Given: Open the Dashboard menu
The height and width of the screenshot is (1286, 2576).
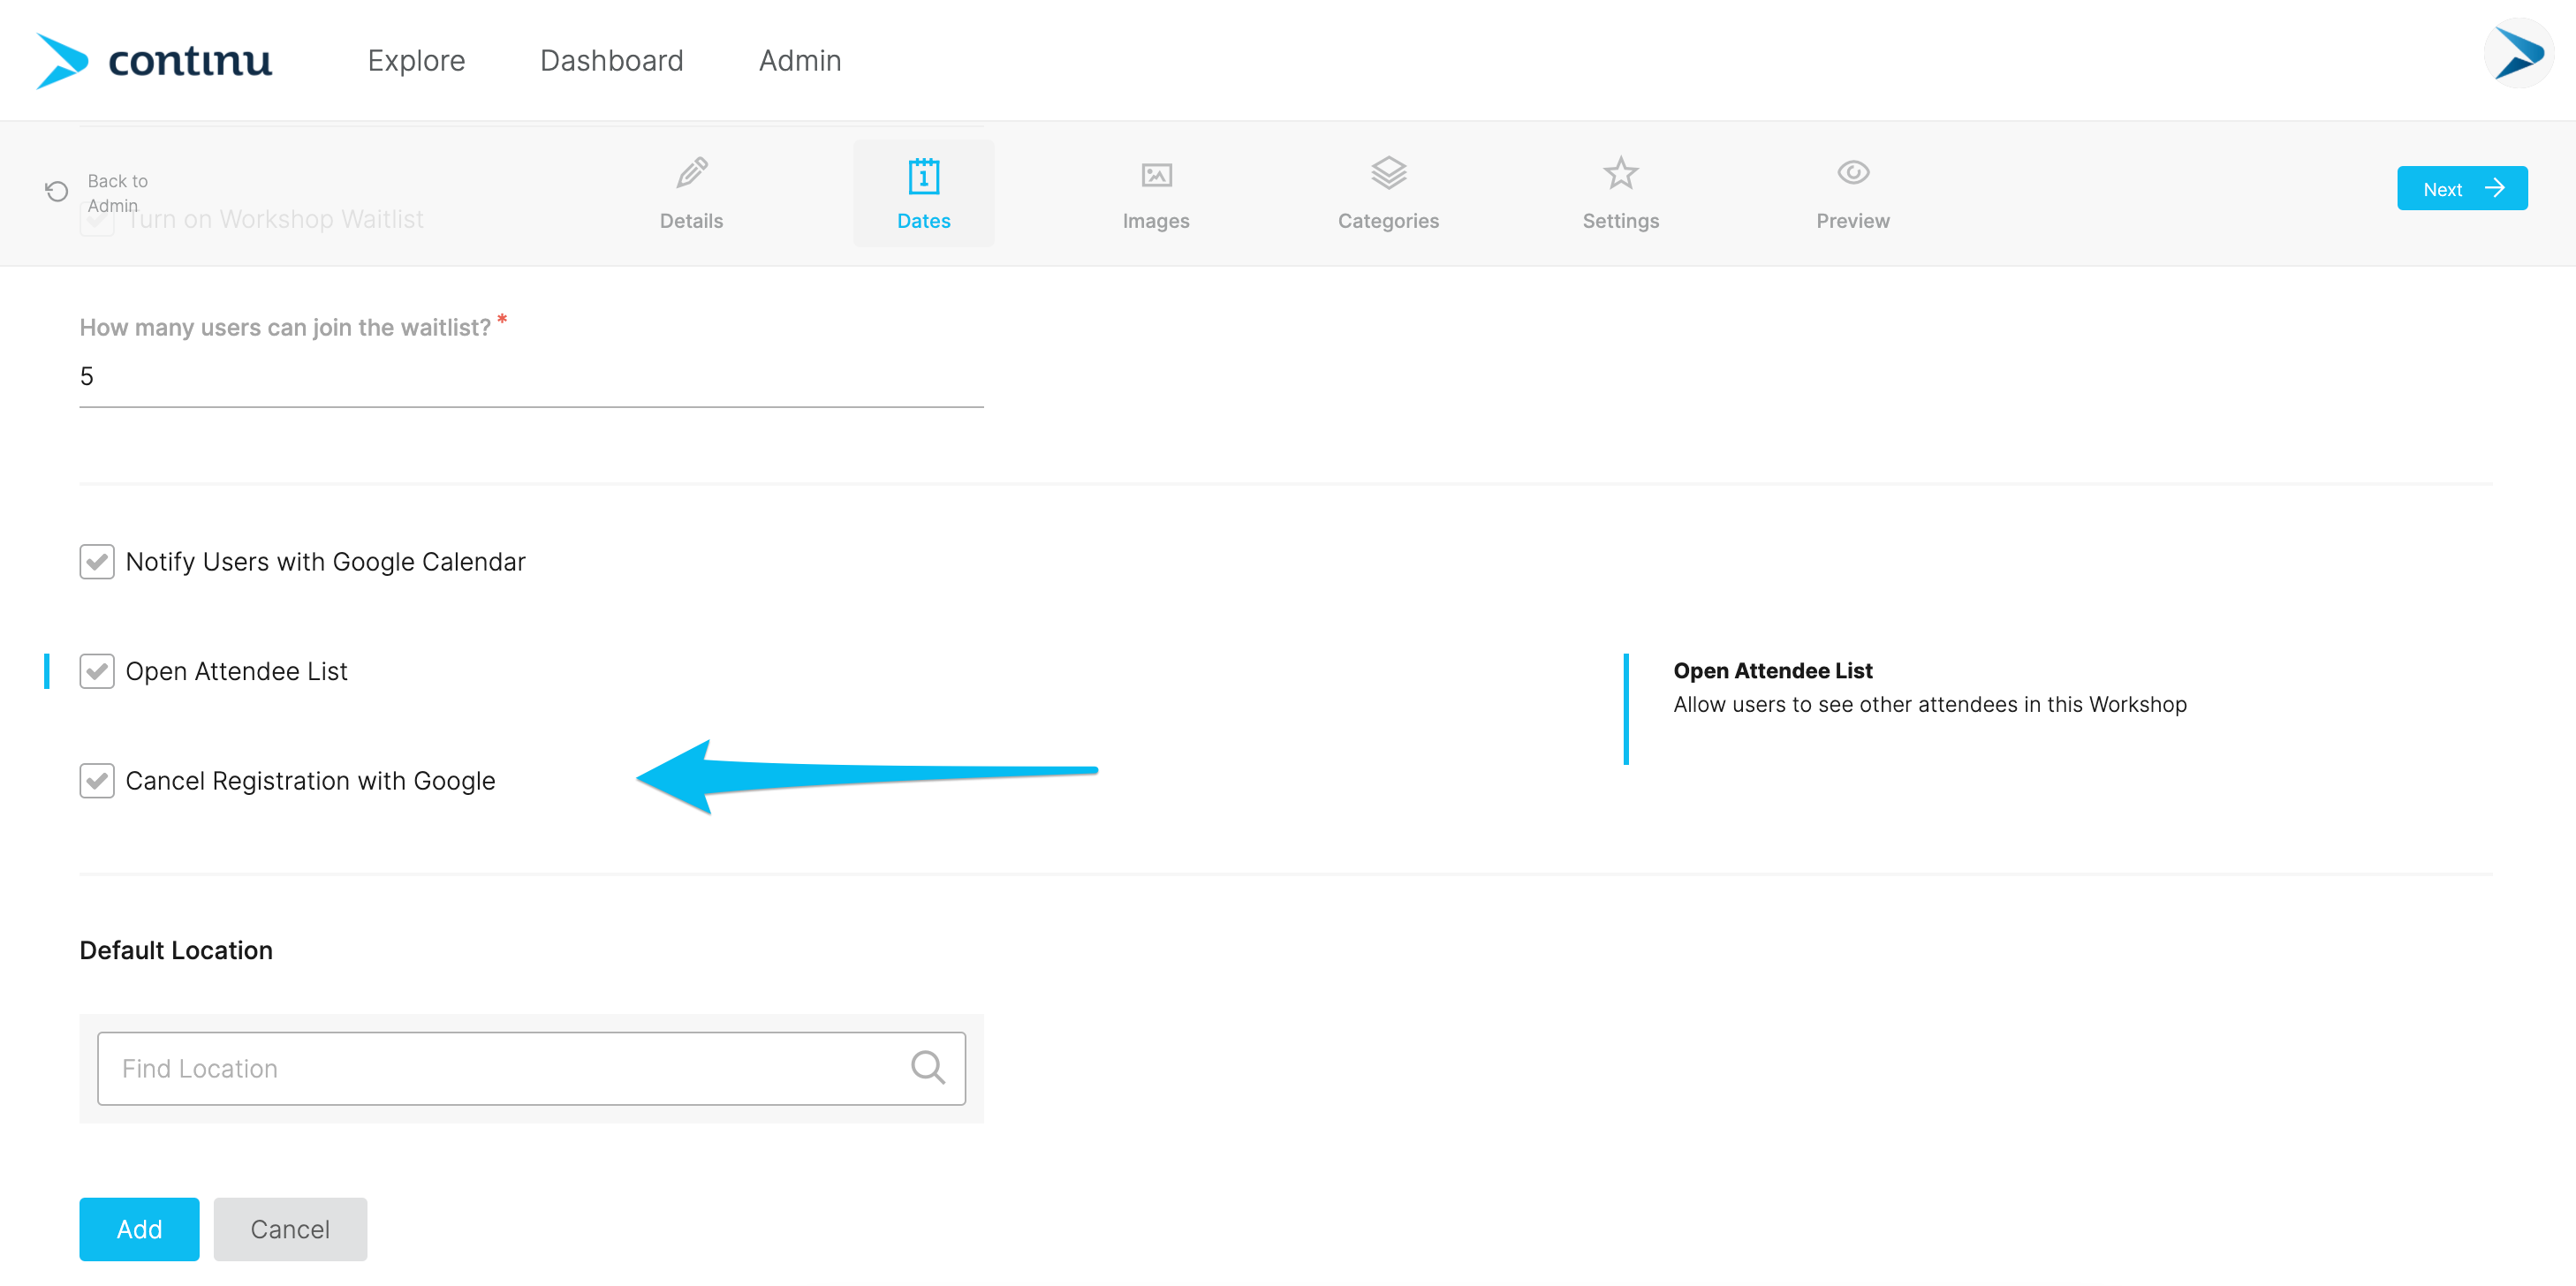Looking at the screenshot, I should point(611,61).
